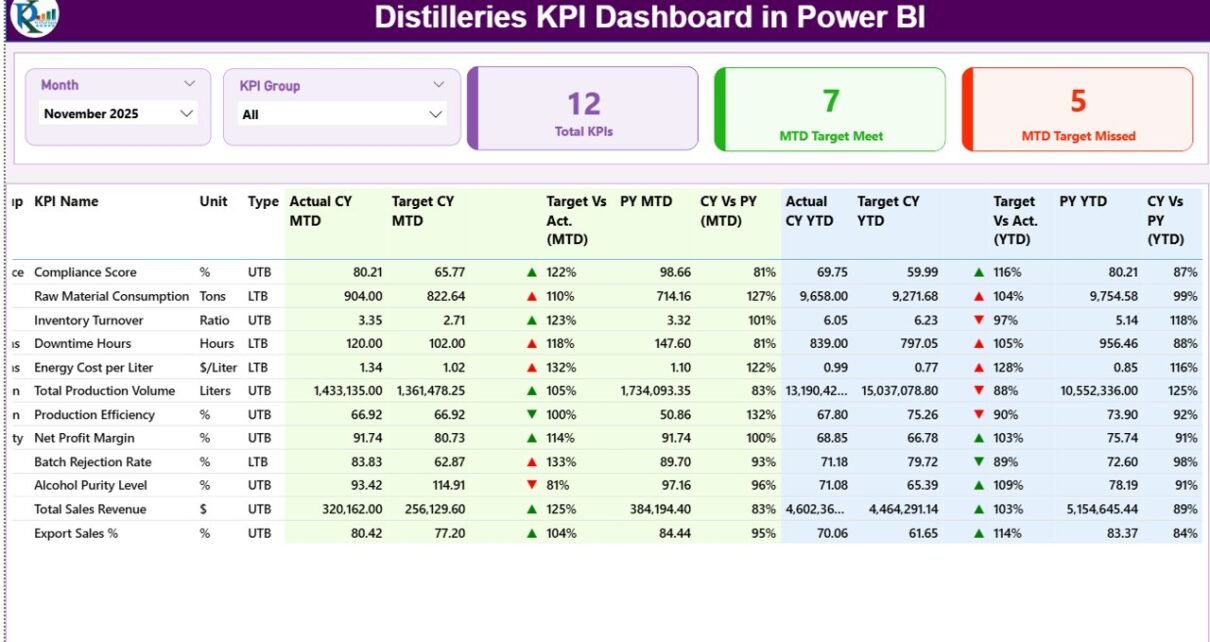
Task: Select the Total KPIs card
Action: tap(583, 109)
